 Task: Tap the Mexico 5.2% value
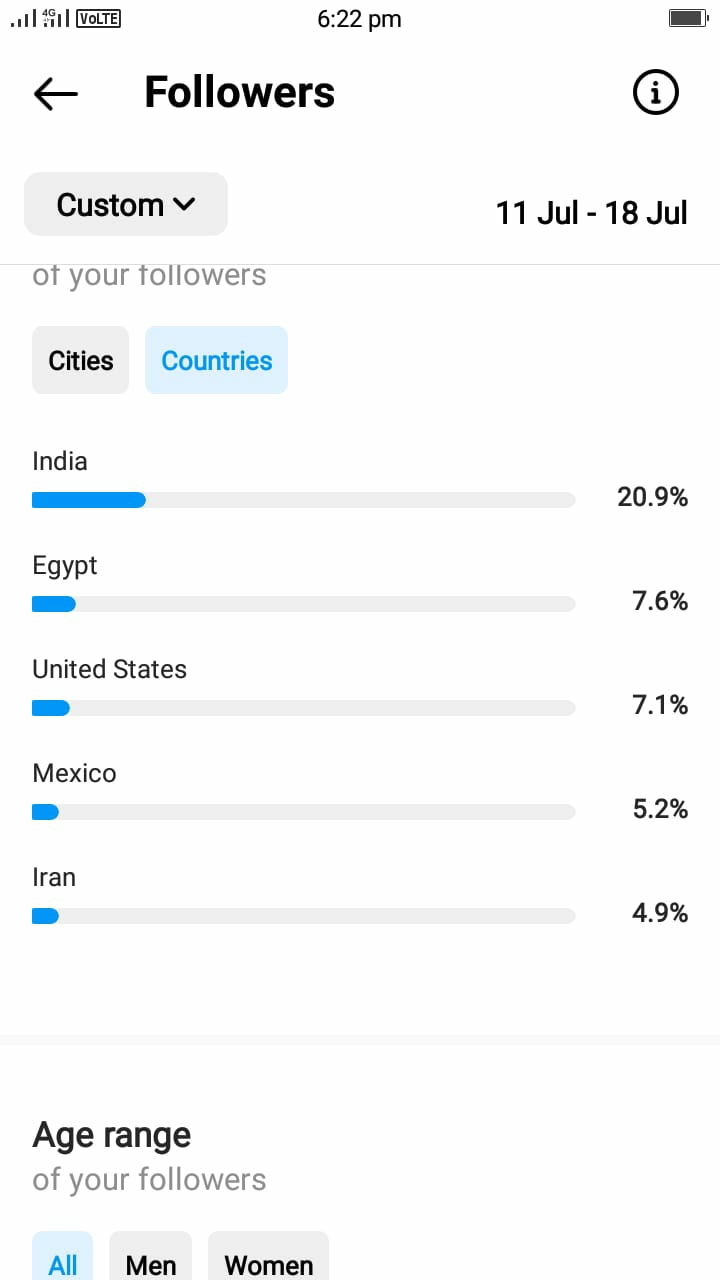[x=660, y=809]
